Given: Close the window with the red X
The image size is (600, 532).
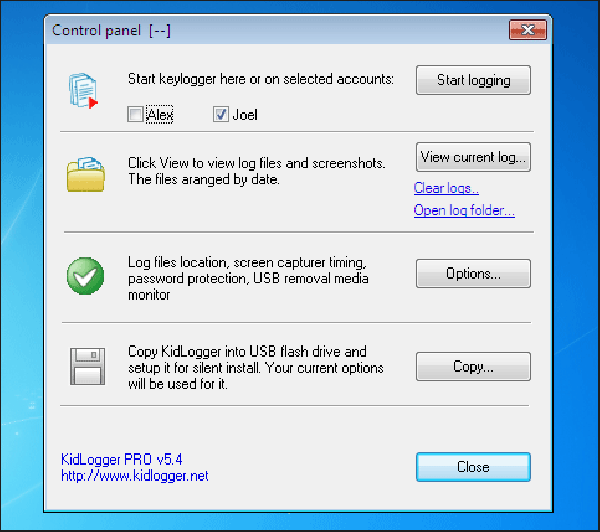Looking at the screenshot, I should click(528, 29).
